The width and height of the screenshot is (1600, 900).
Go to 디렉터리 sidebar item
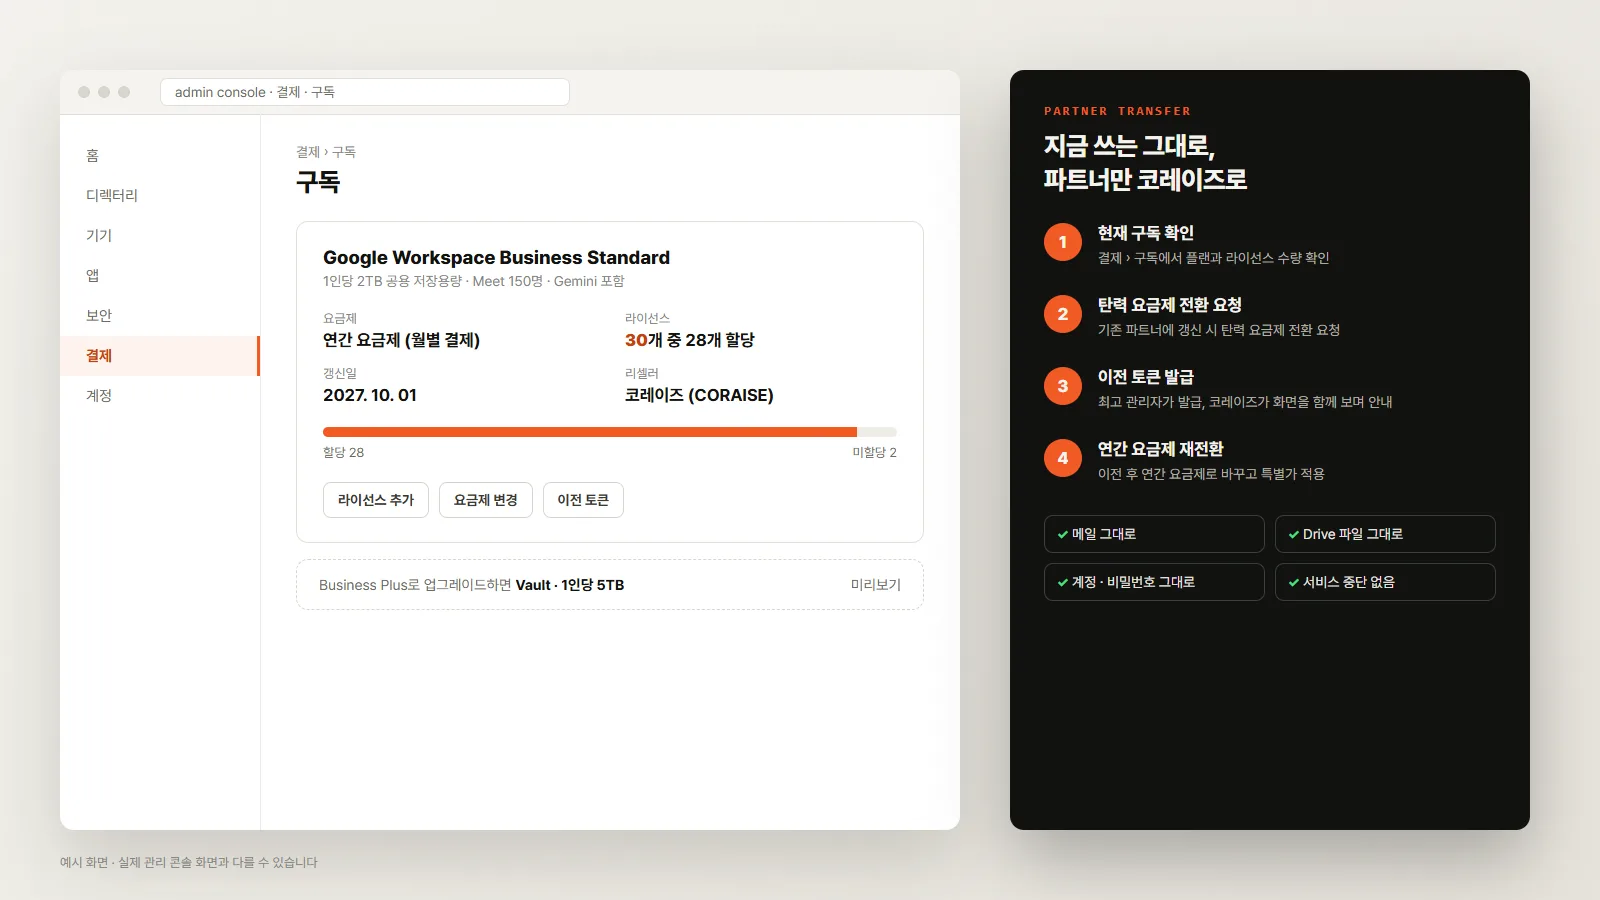point(160,196)
